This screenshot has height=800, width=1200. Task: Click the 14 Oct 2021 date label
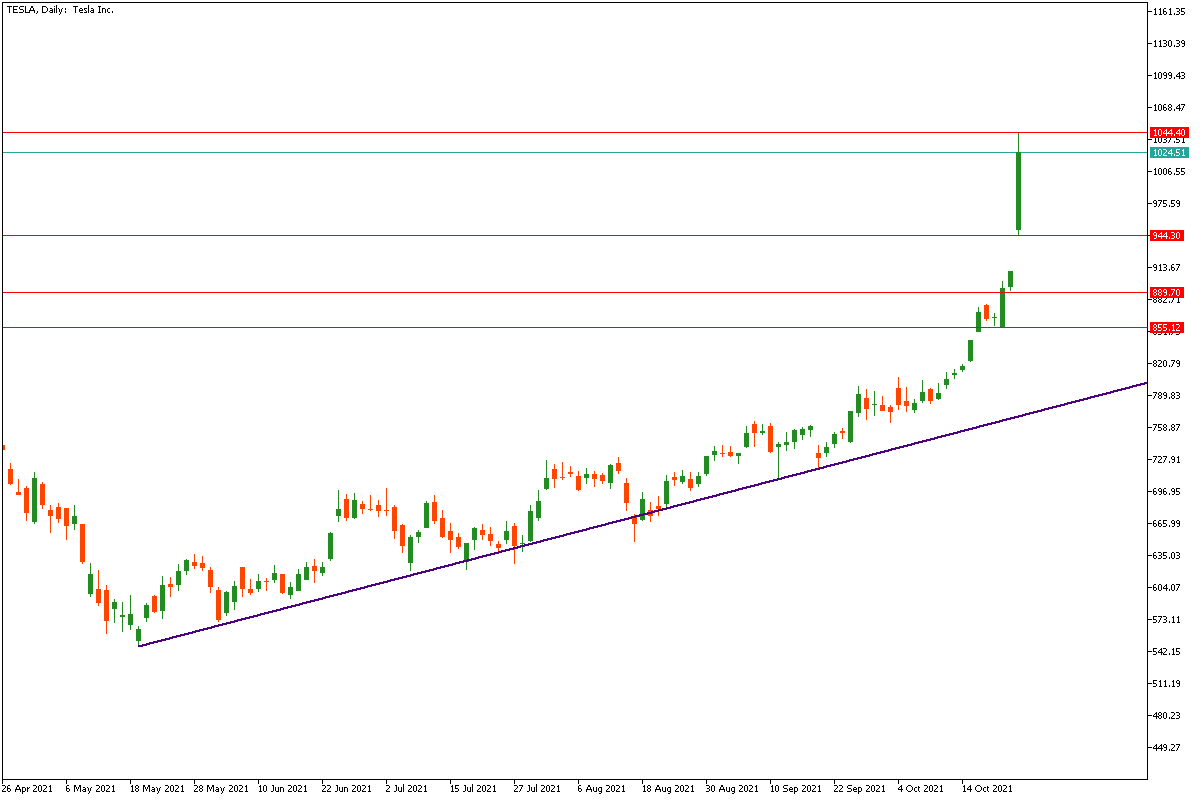click(988, 788)
